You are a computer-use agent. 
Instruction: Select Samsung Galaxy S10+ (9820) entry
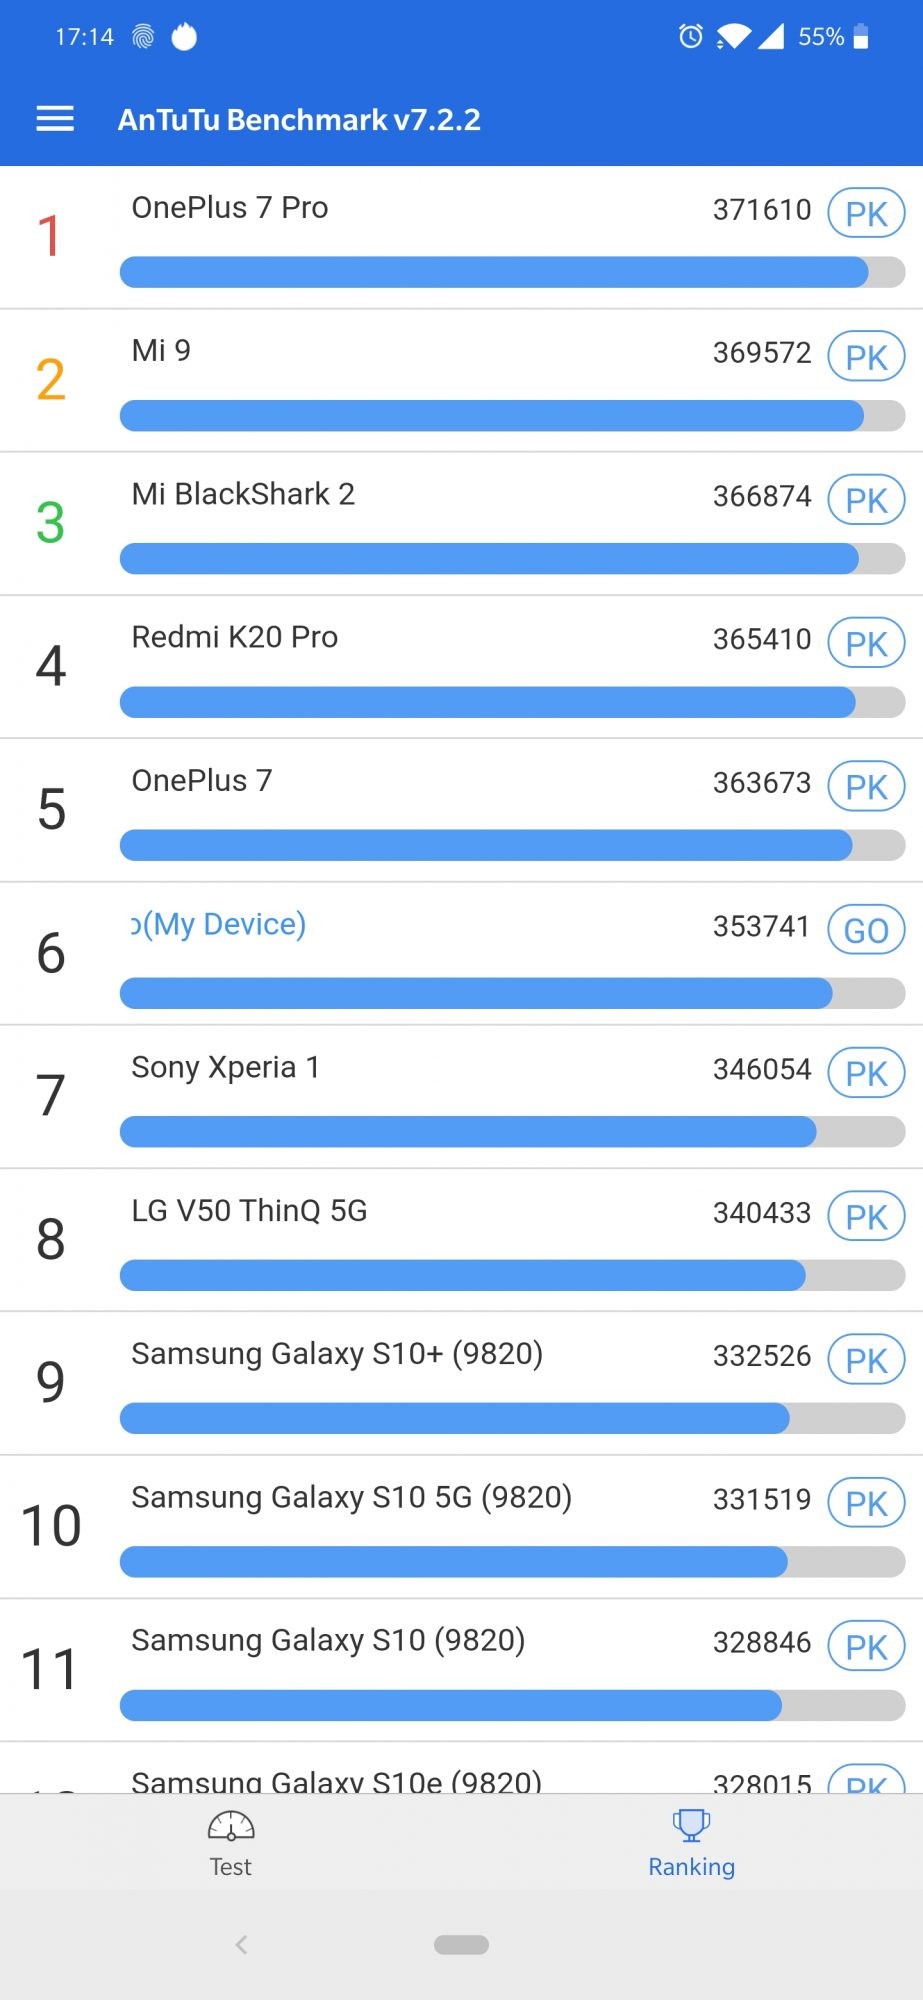point(337,1354)
